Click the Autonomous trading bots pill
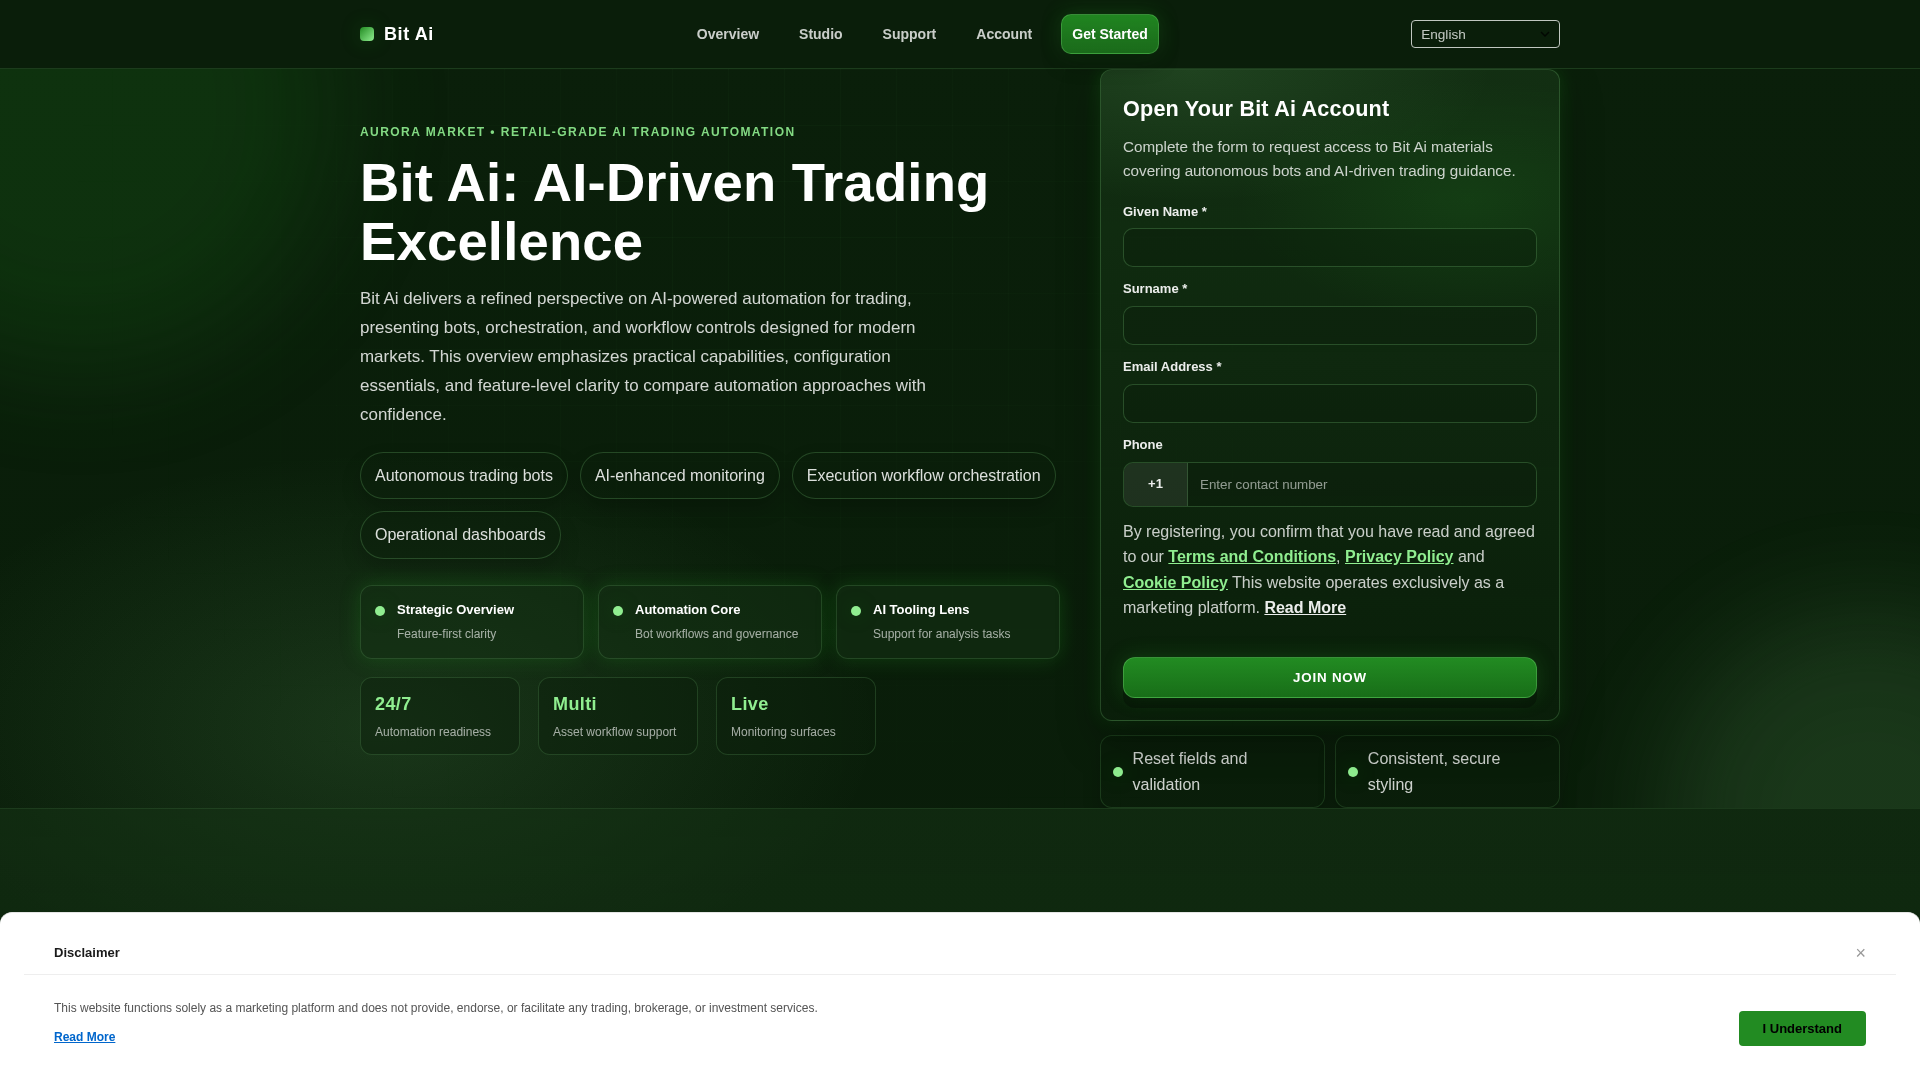This screenshot has width=1920, height=1080. [464, 476]
